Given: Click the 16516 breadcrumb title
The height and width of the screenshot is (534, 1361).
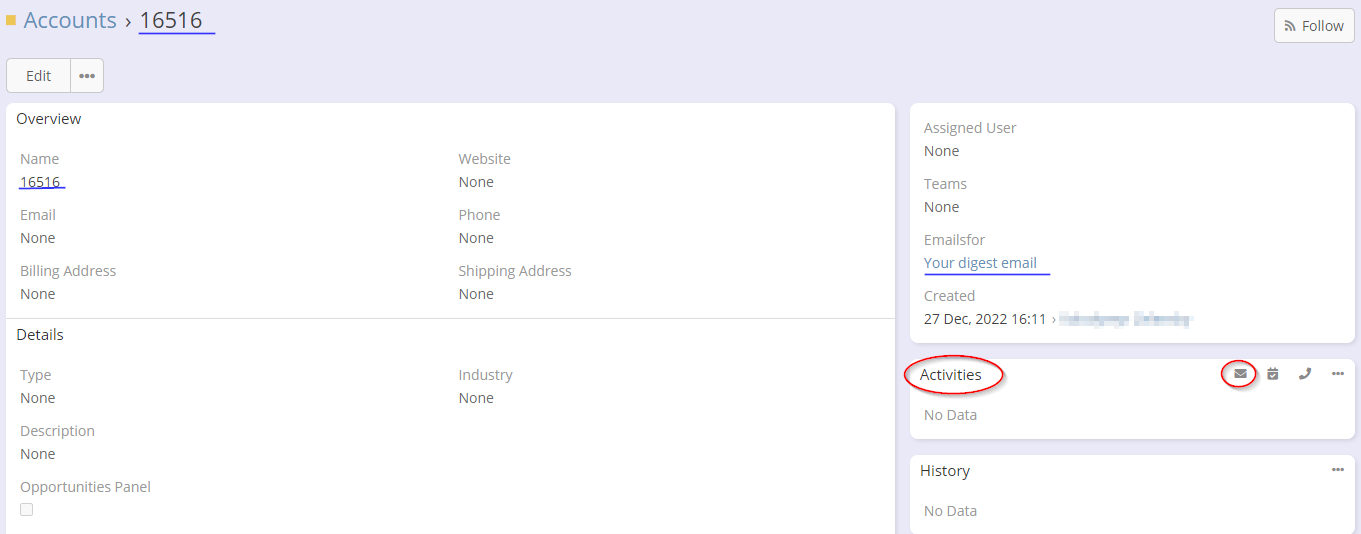Looking at the screenshot, I should coord(171,20).
